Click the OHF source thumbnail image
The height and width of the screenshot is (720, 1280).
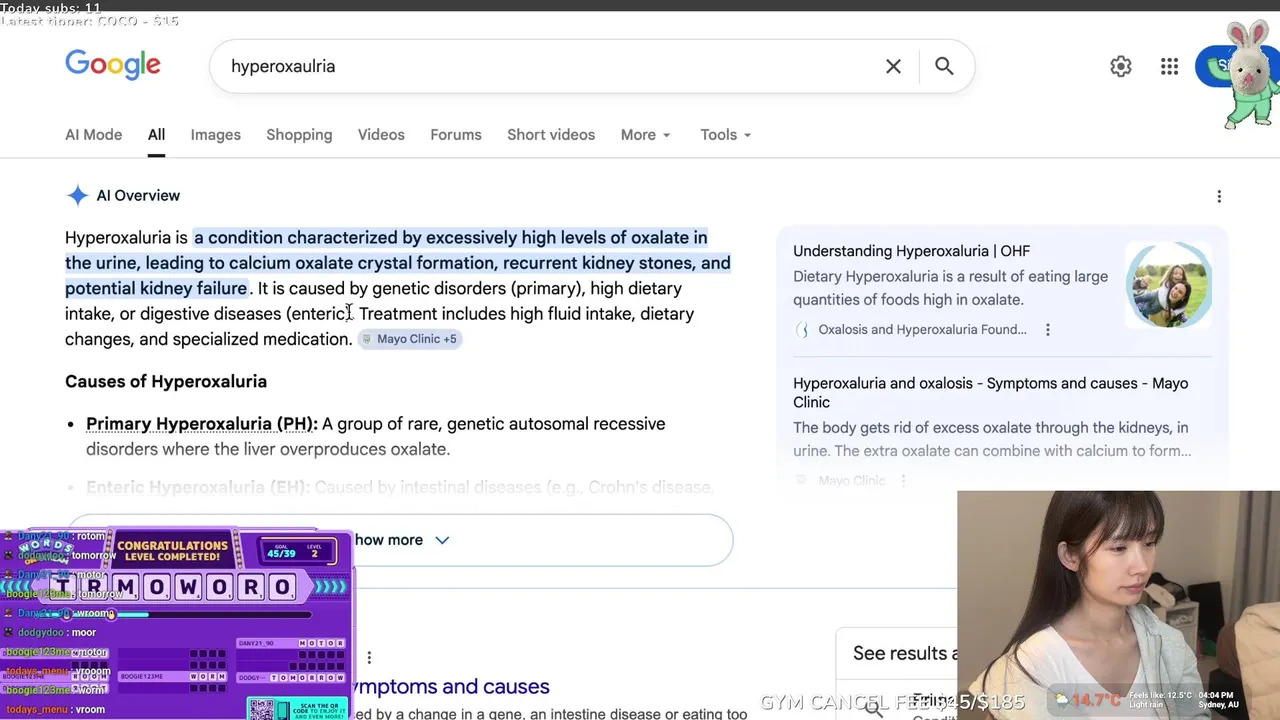click(x=1168, y=285)
